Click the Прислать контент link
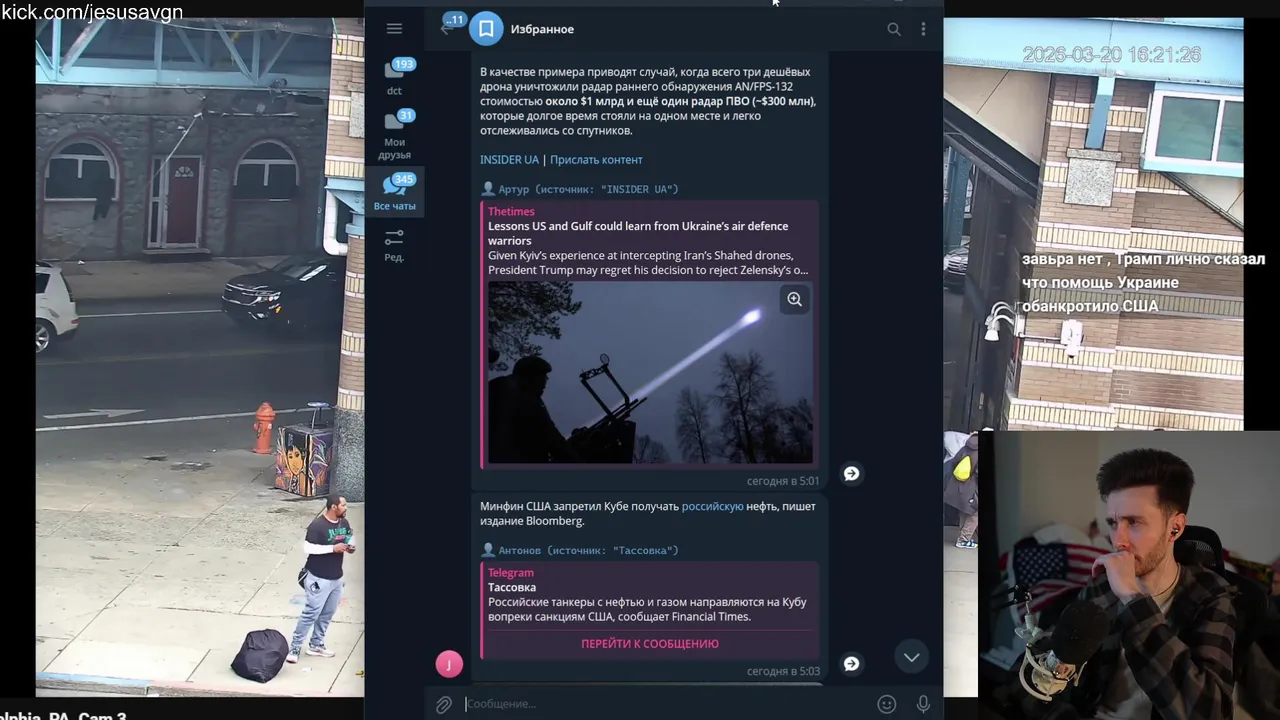 [x=596, y=160]
